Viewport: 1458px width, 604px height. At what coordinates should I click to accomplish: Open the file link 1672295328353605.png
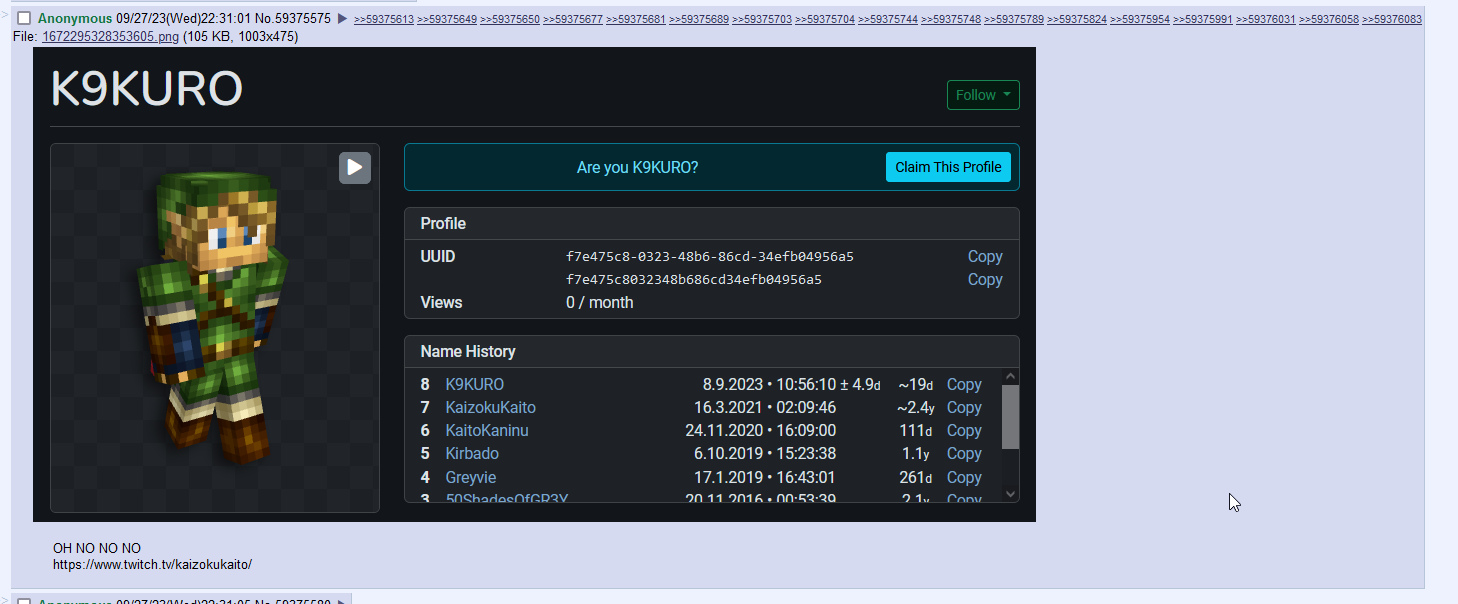click(110, 37)
